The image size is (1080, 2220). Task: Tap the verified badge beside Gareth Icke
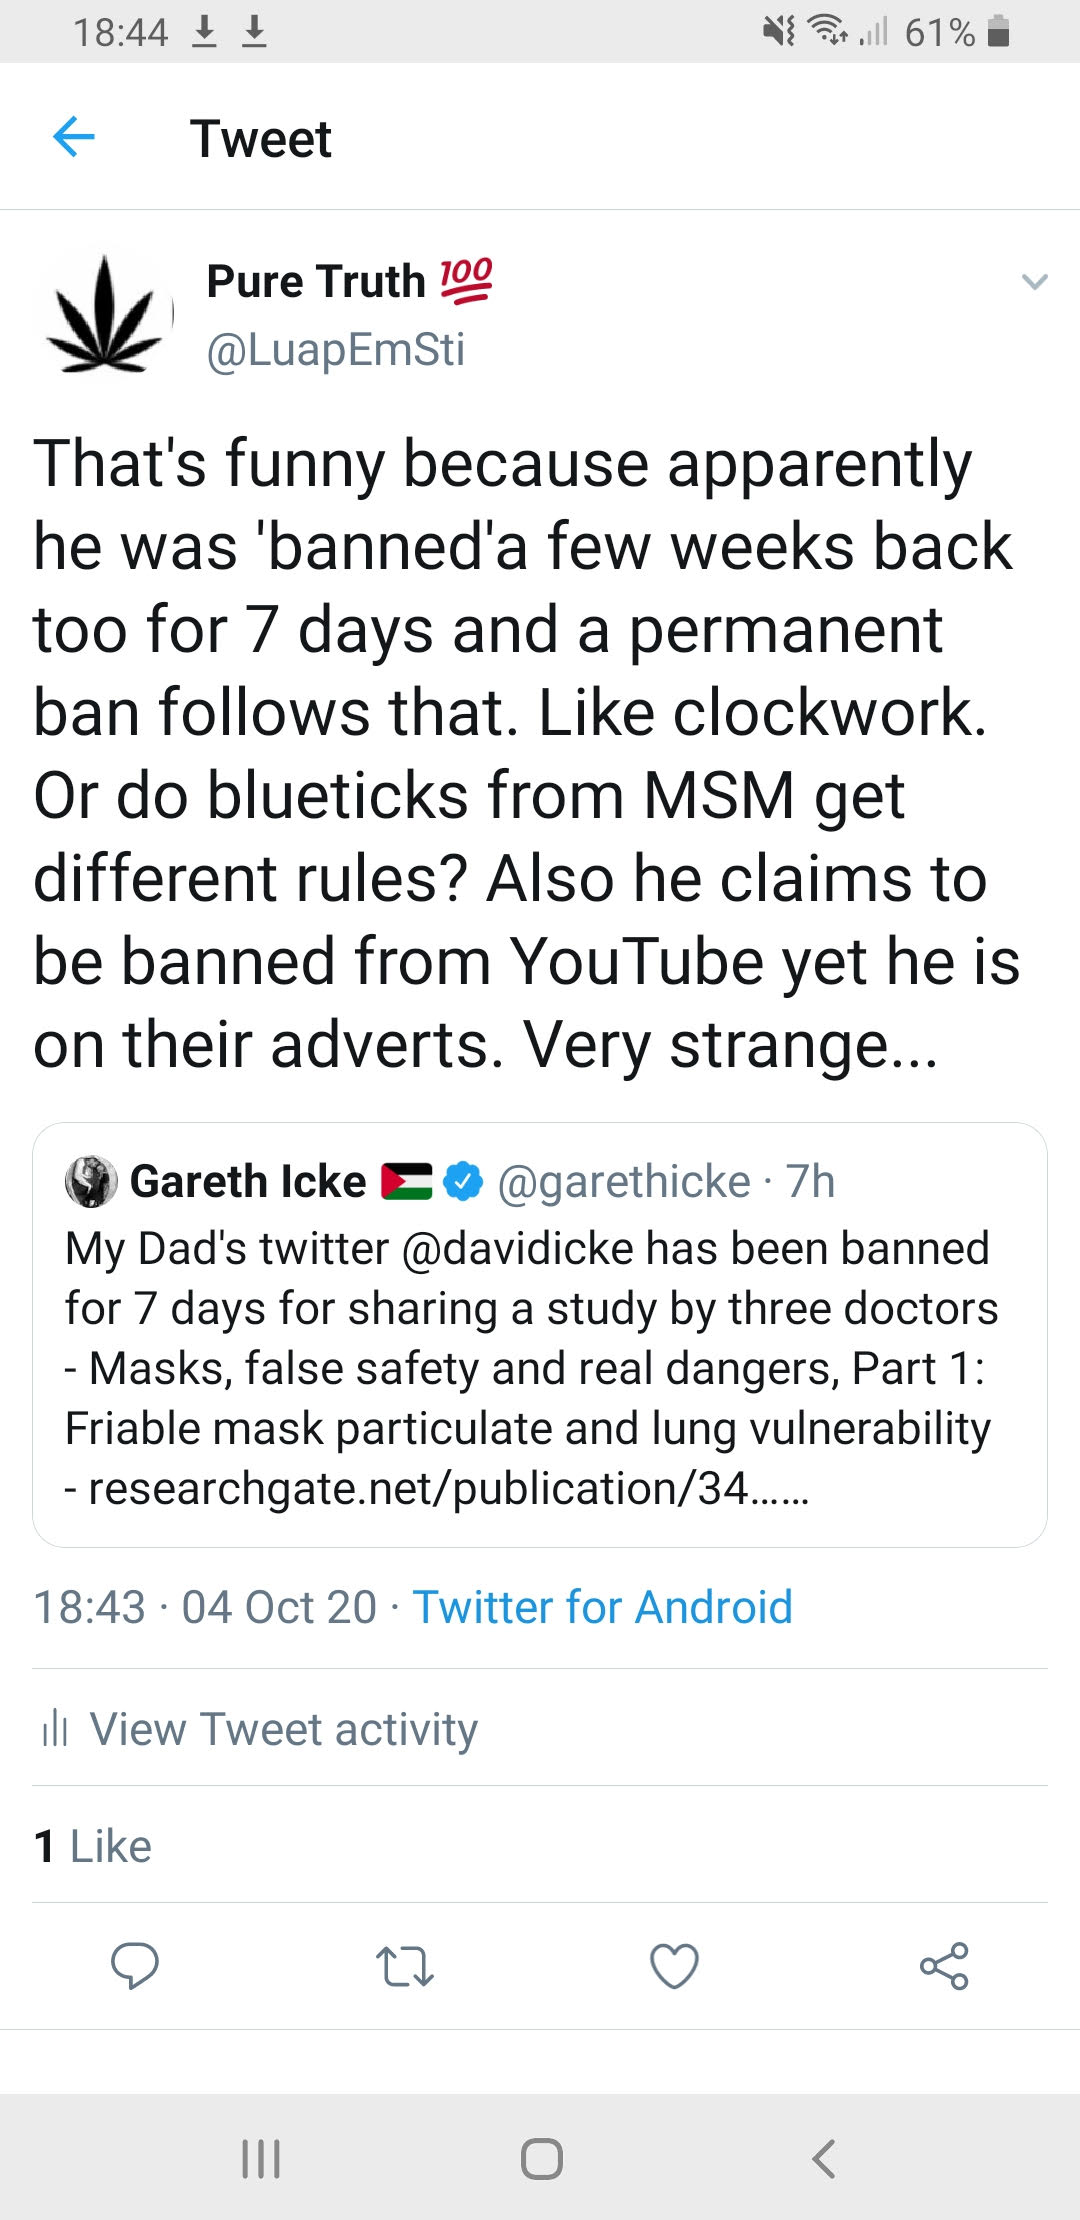click(x=463, y=1181)
